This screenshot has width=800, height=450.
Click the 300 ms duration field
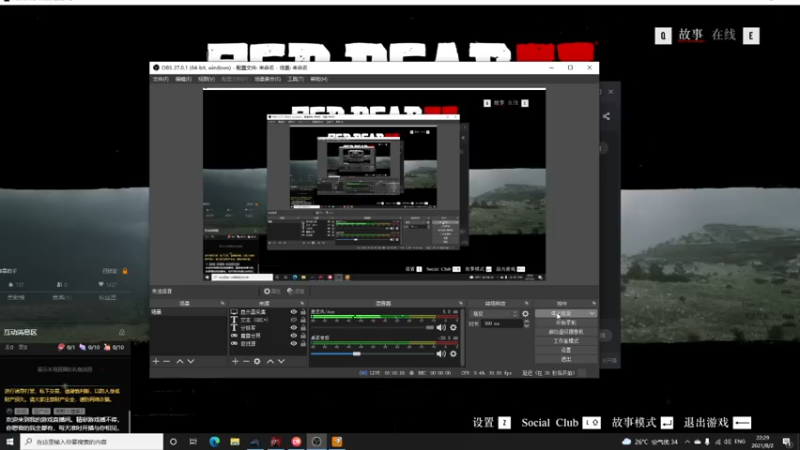(x=502, y=323)
